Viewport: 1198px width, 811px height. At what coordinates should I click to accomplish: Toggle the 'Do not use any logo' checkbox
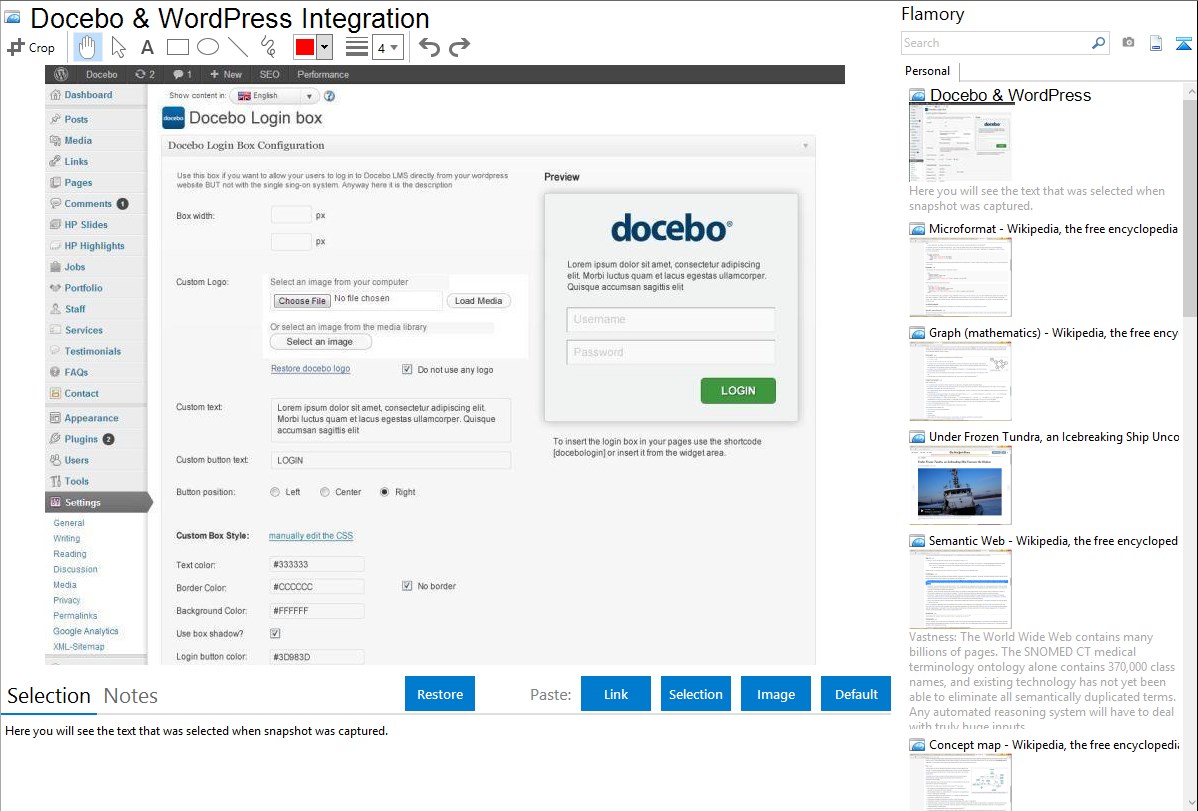pyautogui.click(x=407, y=369)
